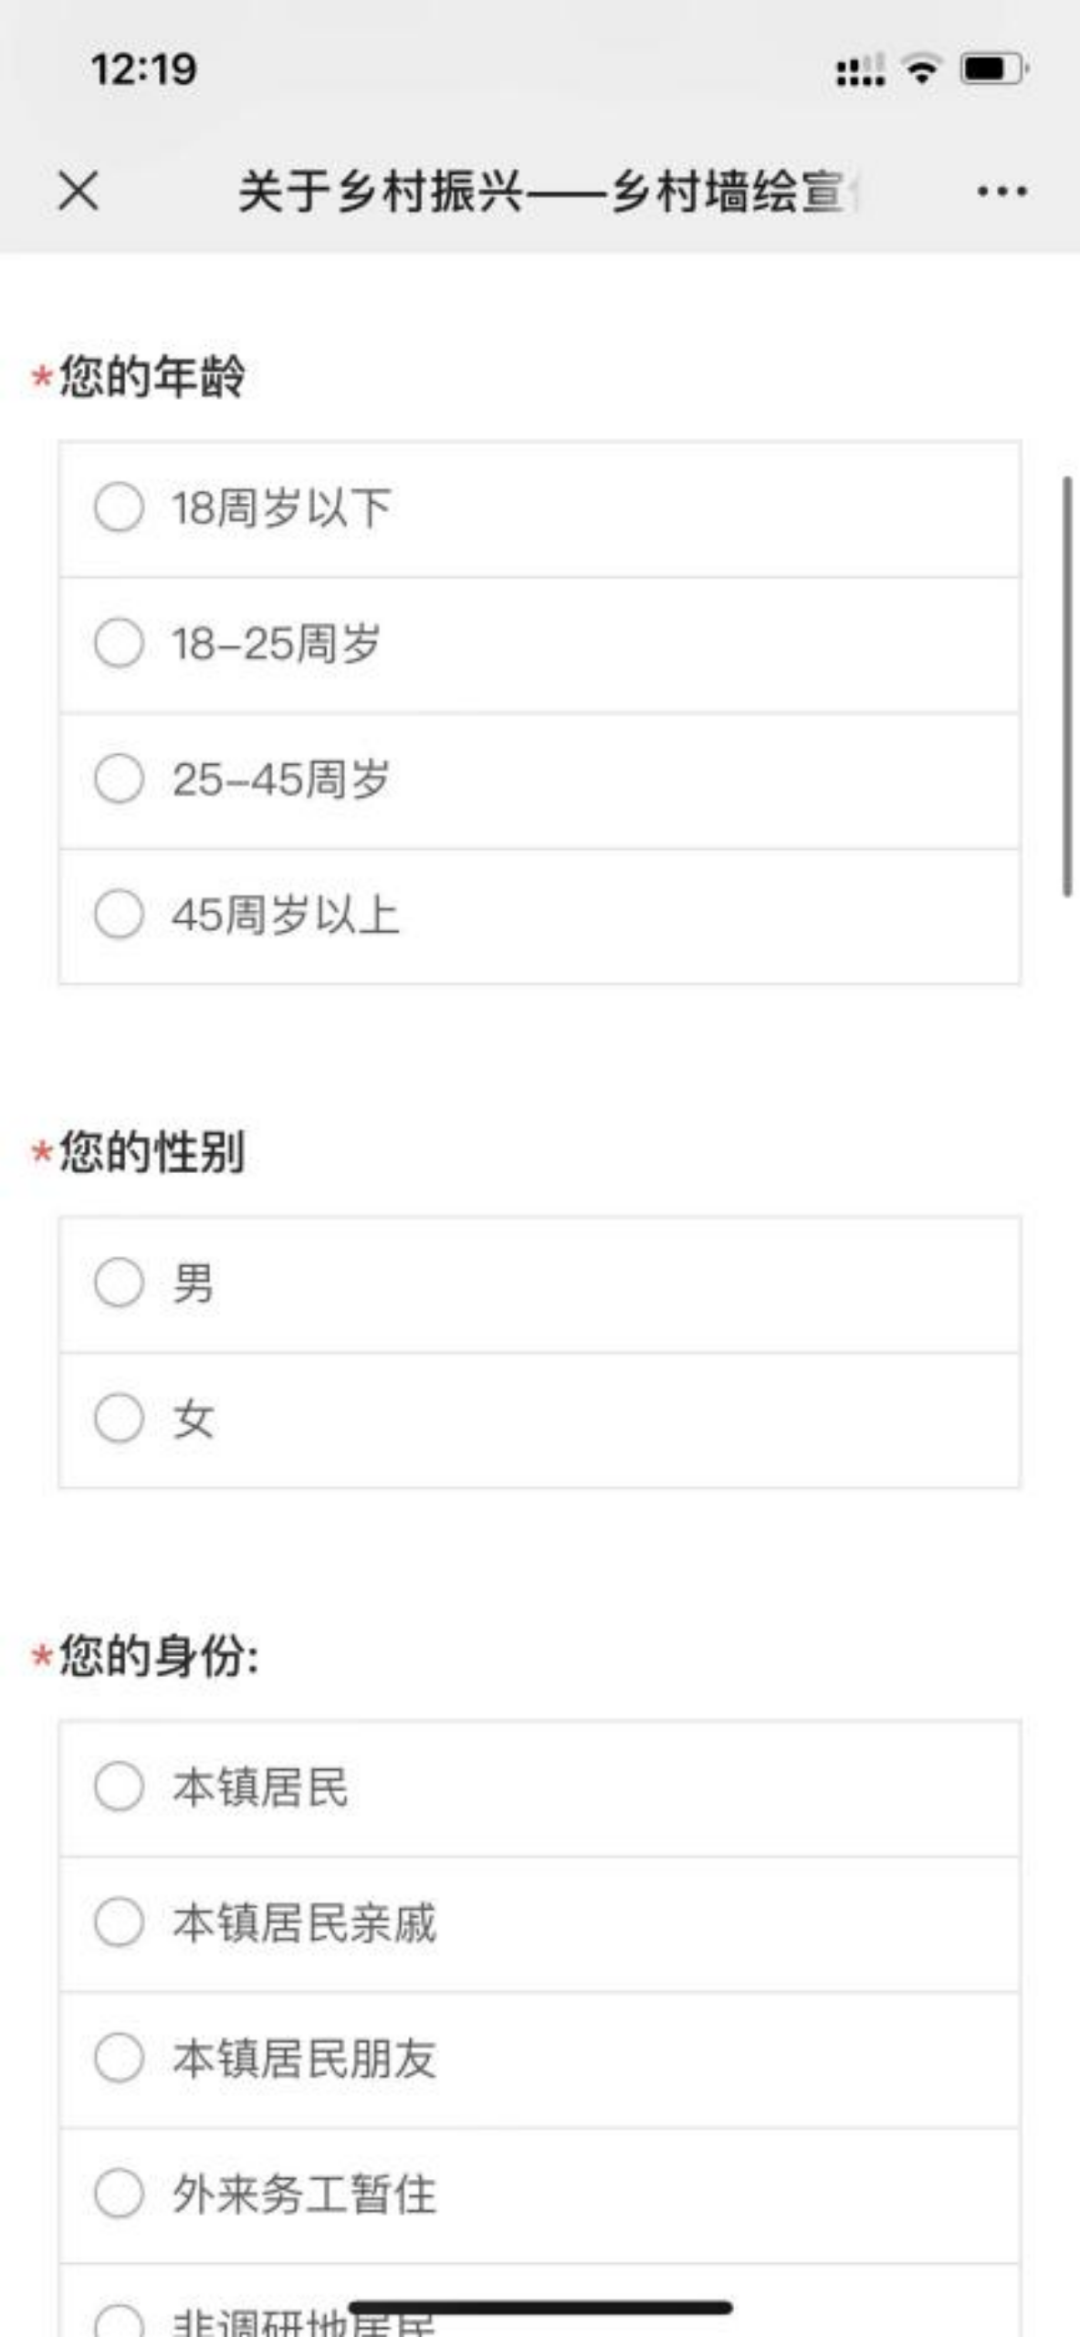This screenshot has height=2337, width=1080.
Task: Open the three-dot more options menu
Action: coord(1002,191)
